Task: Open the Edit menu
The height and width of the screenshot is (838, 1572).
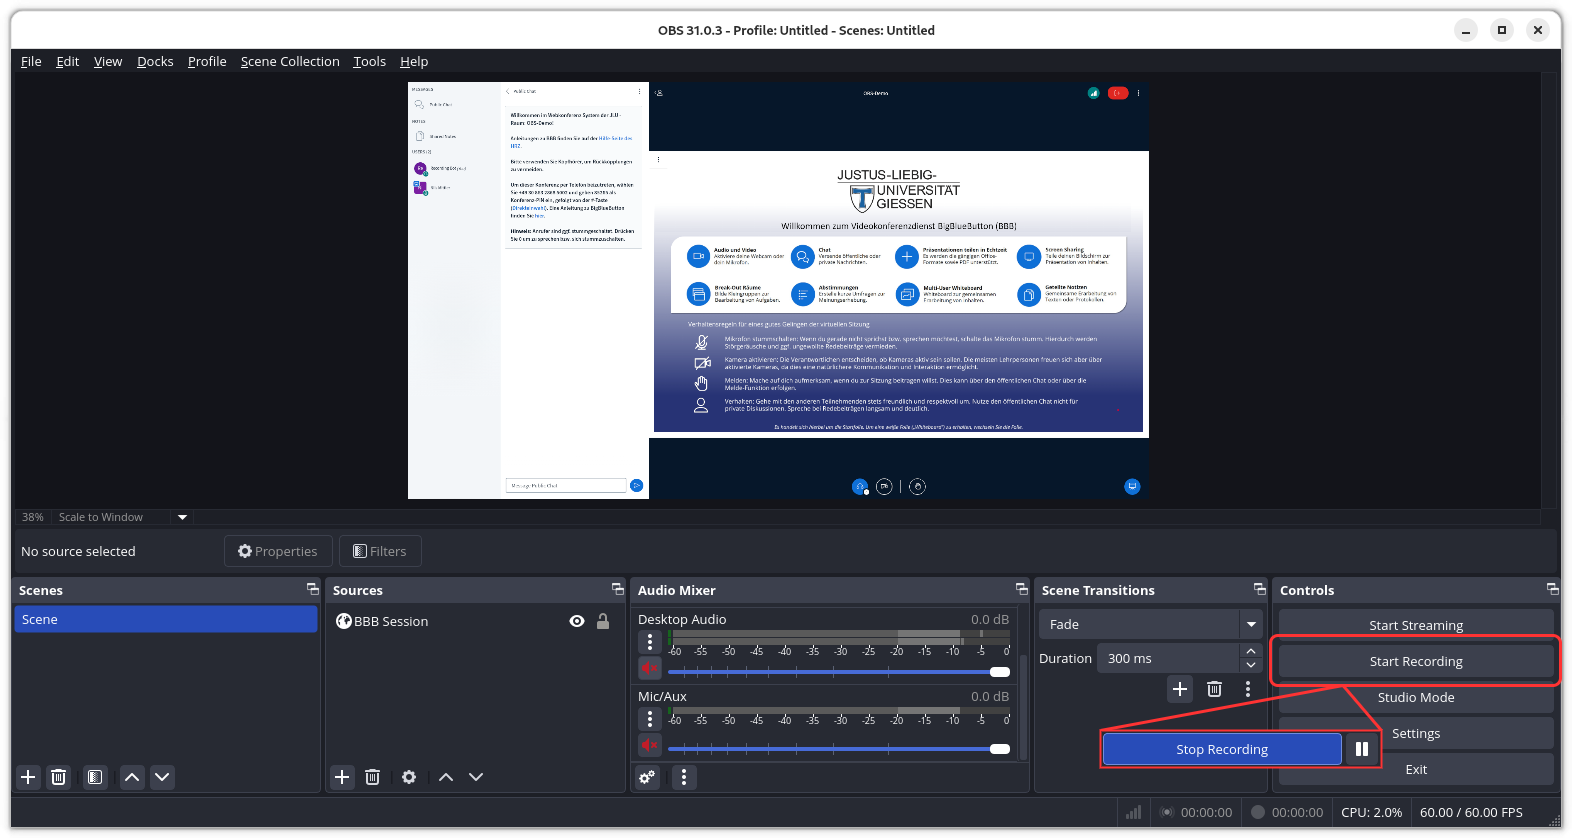Action: coord(67,61)
